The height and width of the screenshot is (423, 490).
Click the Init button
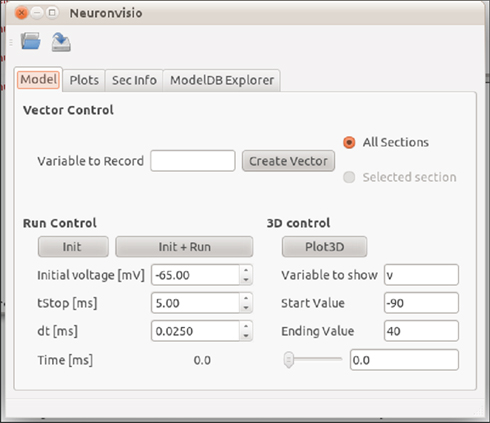coord(73,247)
